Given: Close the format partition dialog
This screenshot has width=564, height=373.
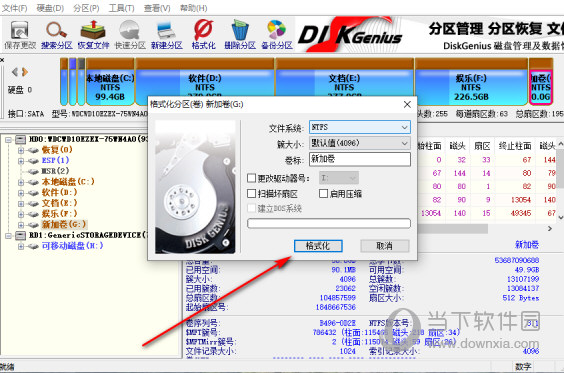Looking at the screenshot, I should (x=407, y=104).
